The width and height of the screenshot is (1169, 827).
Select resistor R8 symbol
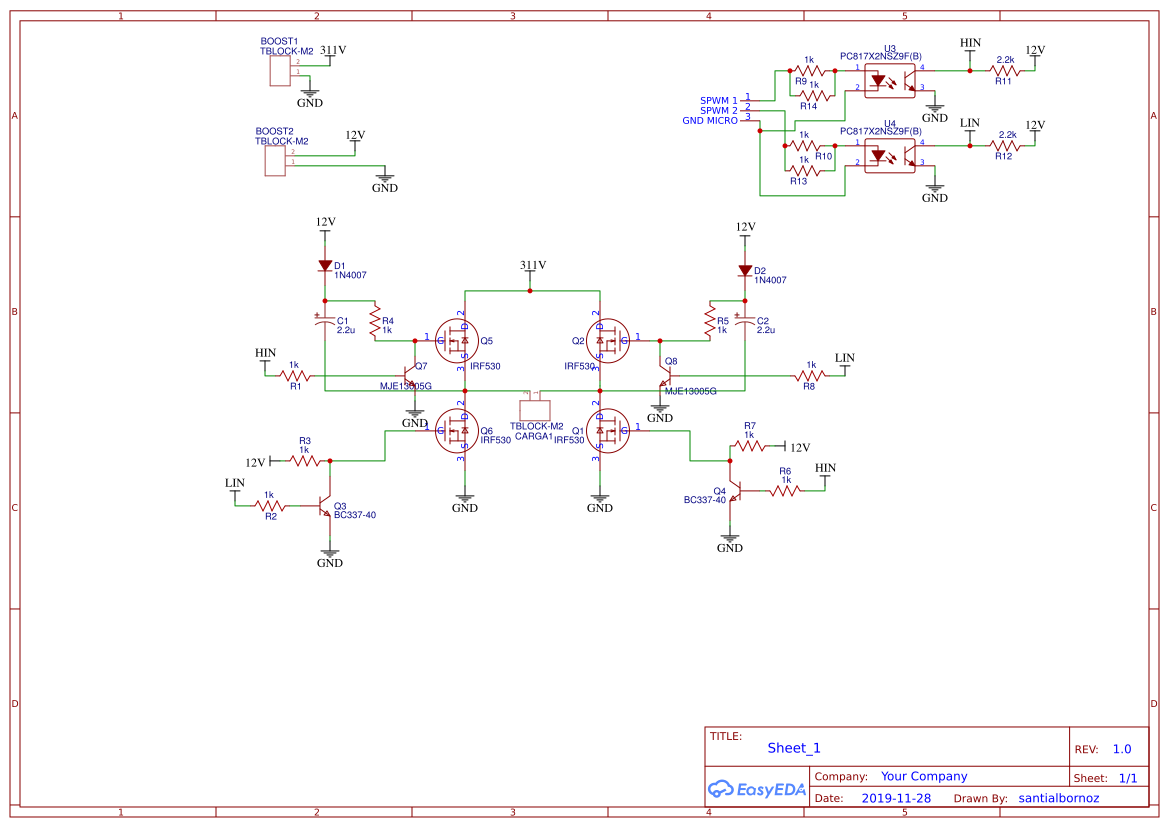coord(810,375)
